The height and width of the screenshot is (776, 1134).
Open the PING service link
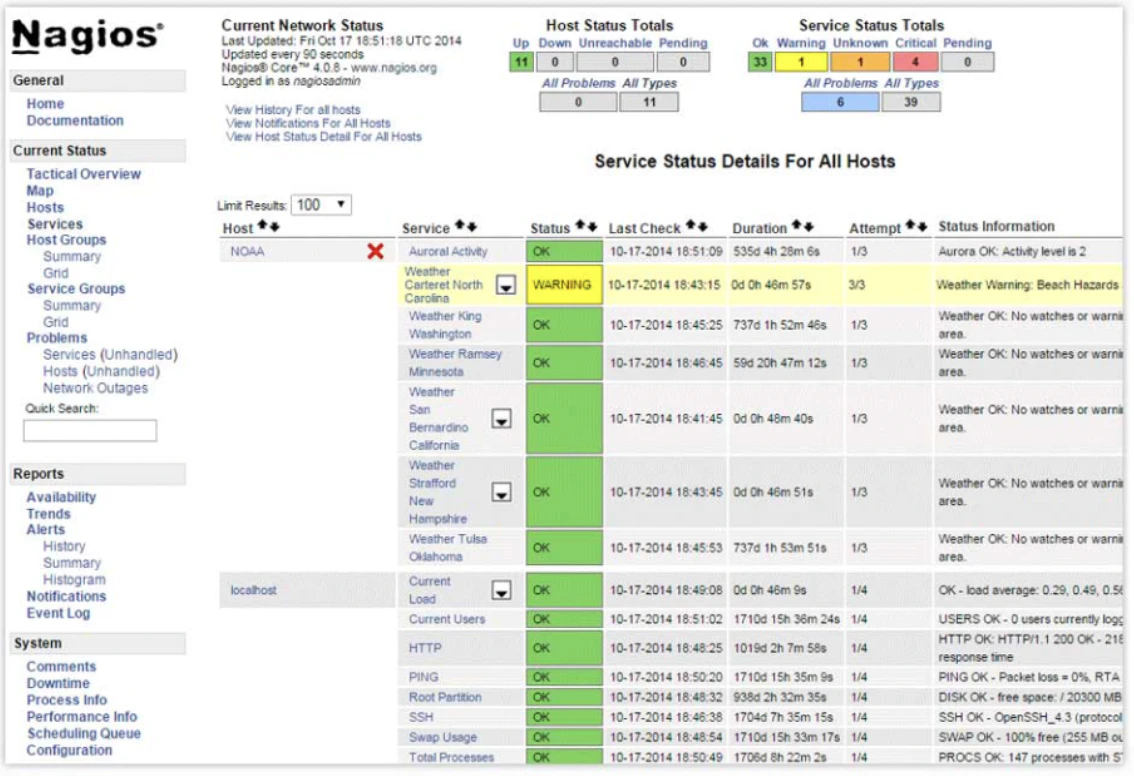click(x=423, y=677)
